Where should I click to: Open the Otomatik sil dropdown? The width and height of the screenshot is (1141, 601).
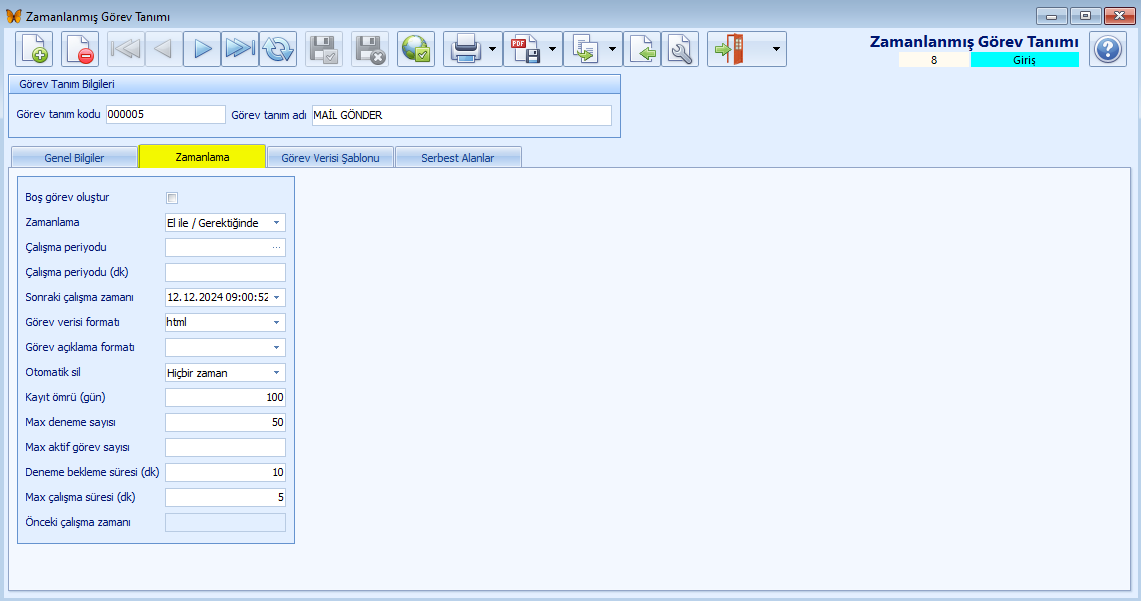[x=277, y=373]
